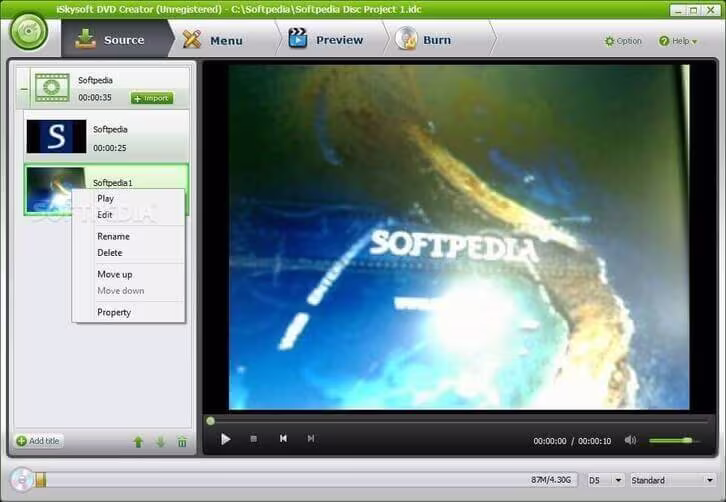Adjust the green volume slider

point(674,440)
